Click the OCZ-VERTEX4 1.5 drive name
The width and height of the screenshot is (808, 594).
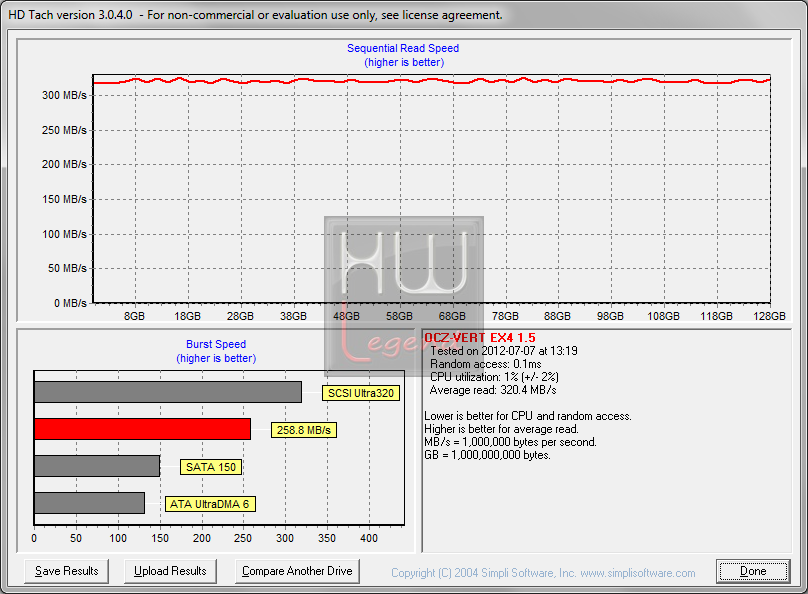click(x=480, y=337)
